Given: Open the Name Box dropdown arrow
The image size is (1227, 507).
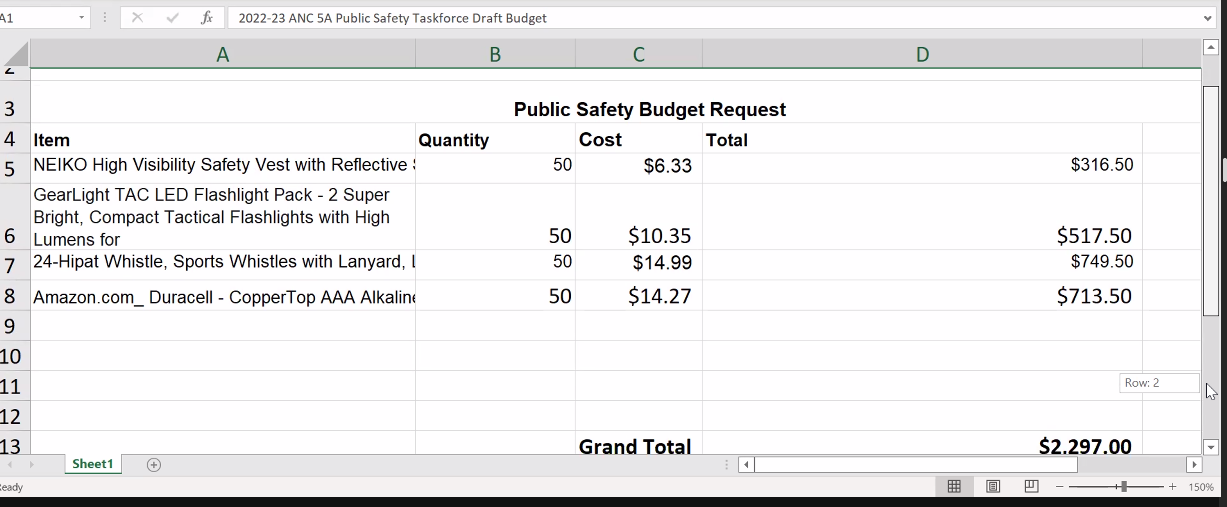Looking at the screenshot, I should [x=81, y=18].
